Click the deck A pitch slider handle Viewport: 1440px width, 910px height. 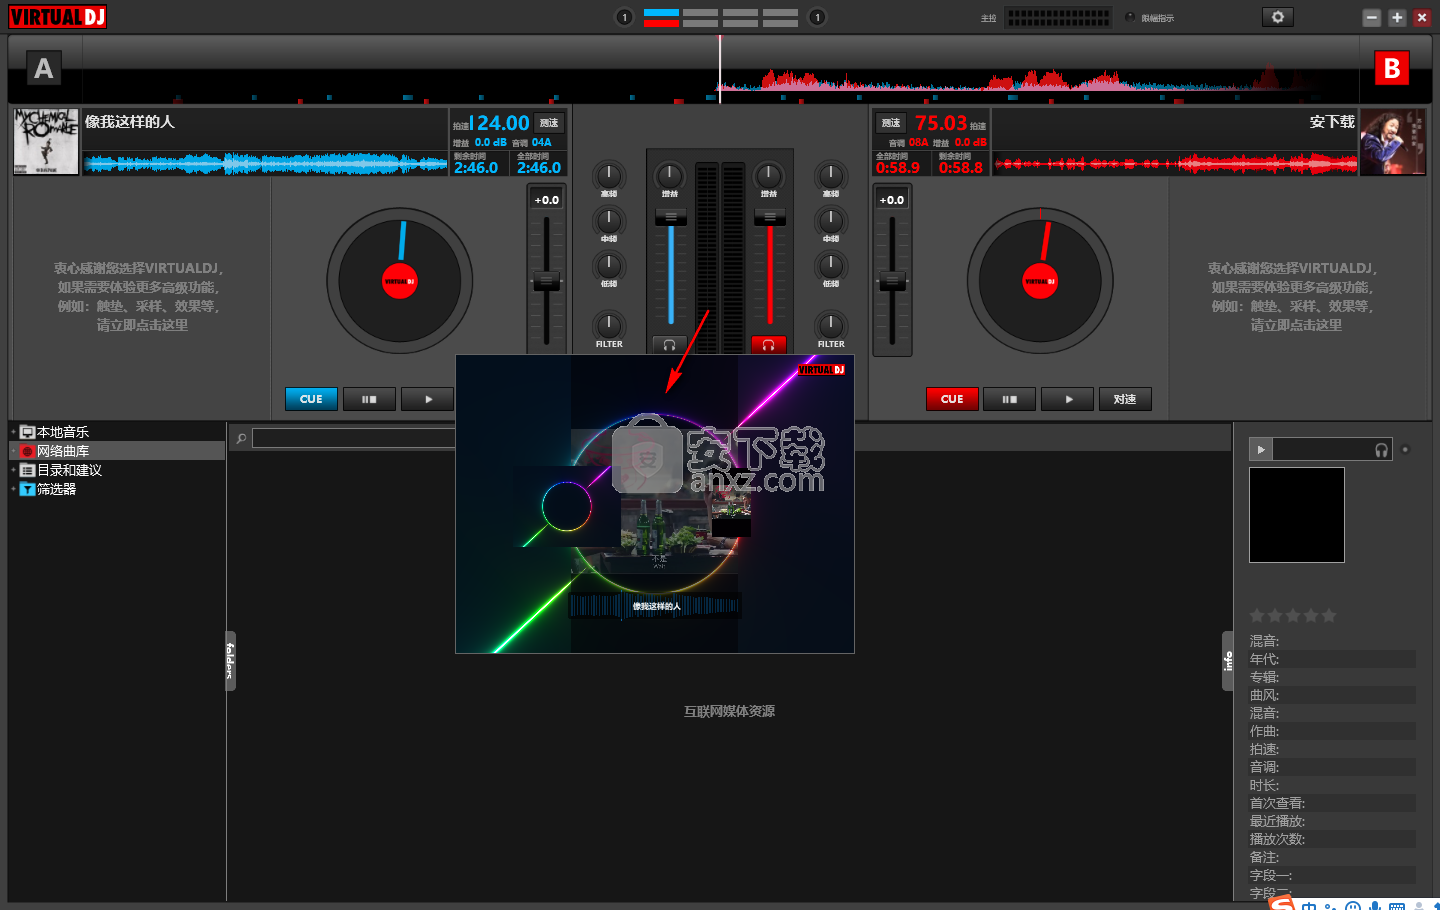546,281
